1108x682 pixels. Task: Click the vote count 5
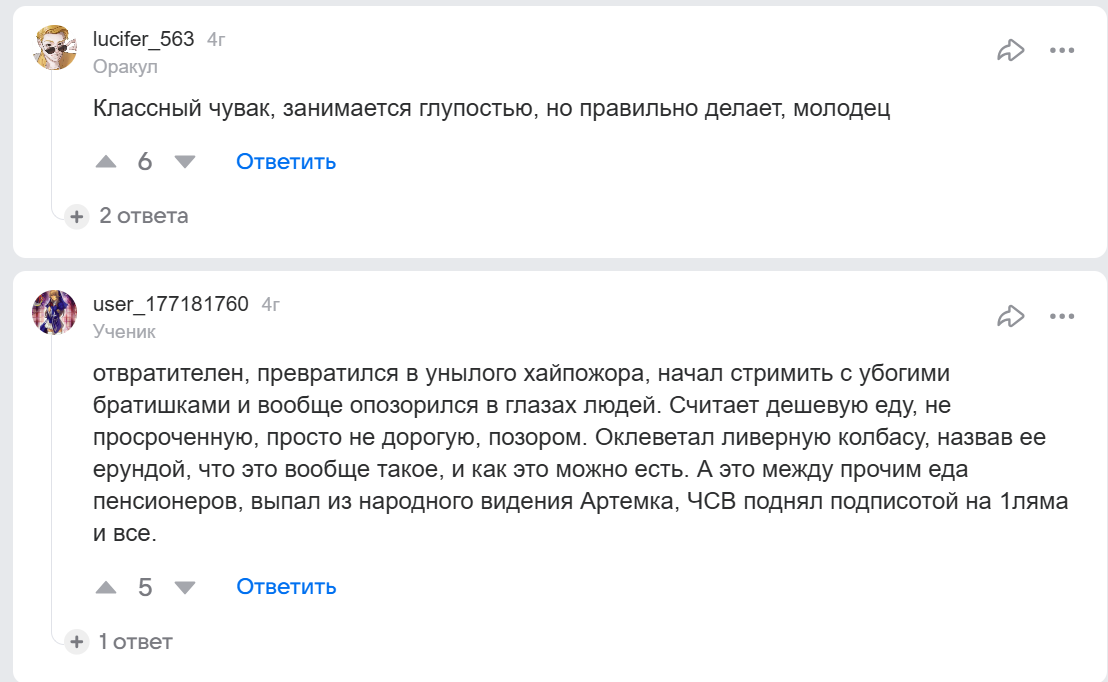(x=145, y=587)
